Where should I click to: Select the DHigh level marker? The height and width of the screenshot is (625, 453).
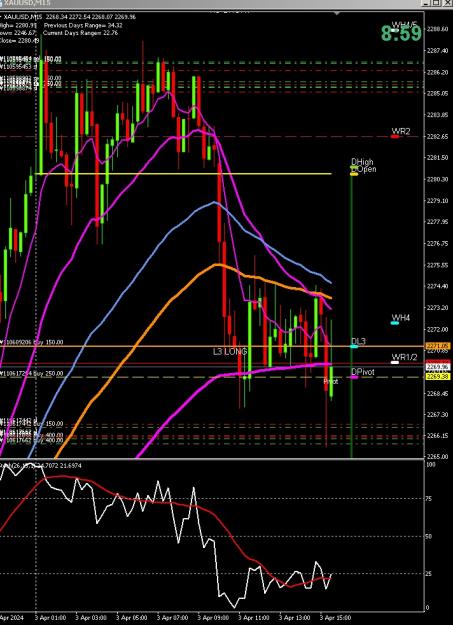tap(355, 167)
